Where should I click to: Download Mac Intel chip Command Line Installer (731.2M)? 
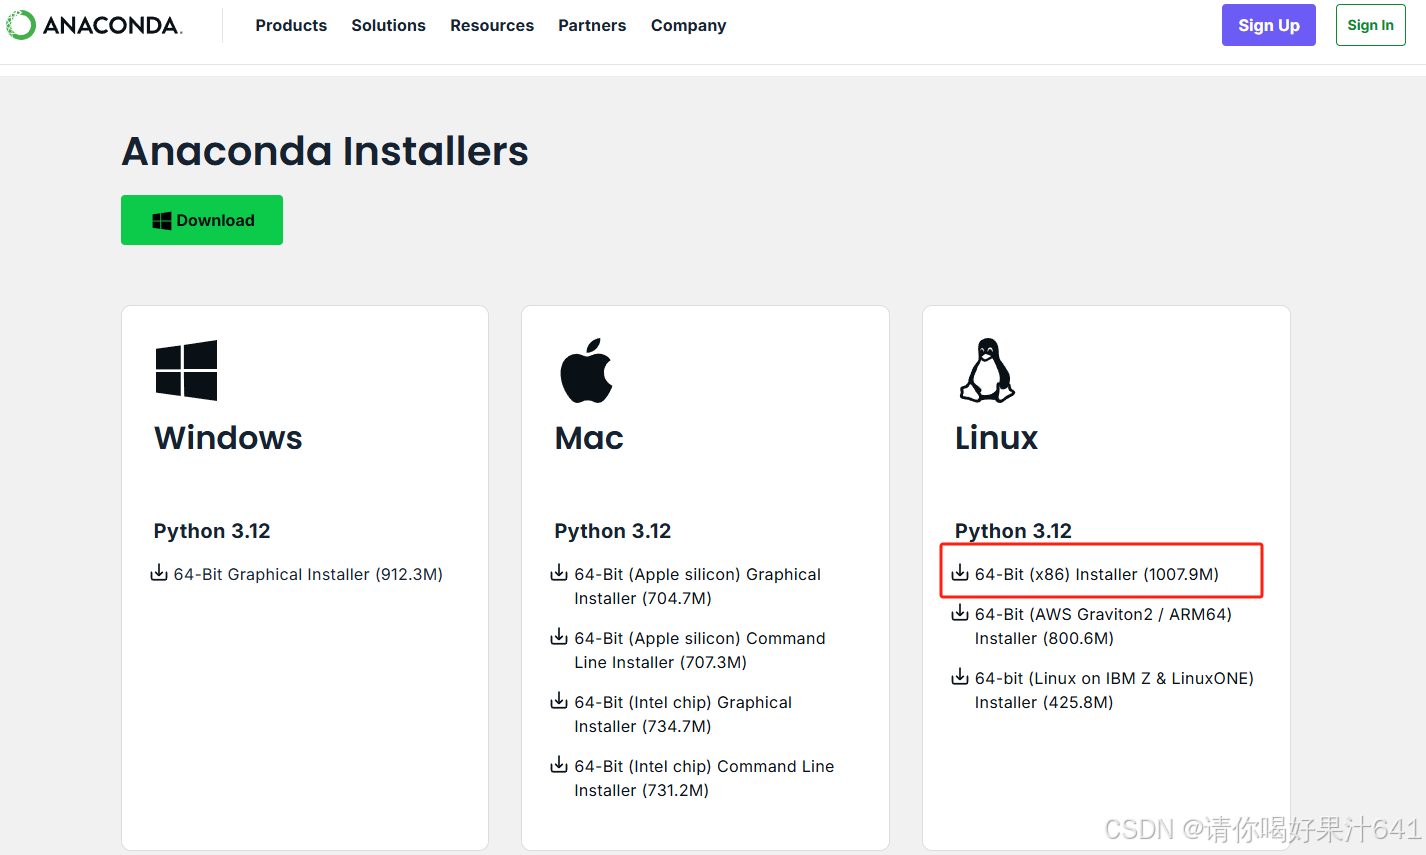click(x=704, y=778)
